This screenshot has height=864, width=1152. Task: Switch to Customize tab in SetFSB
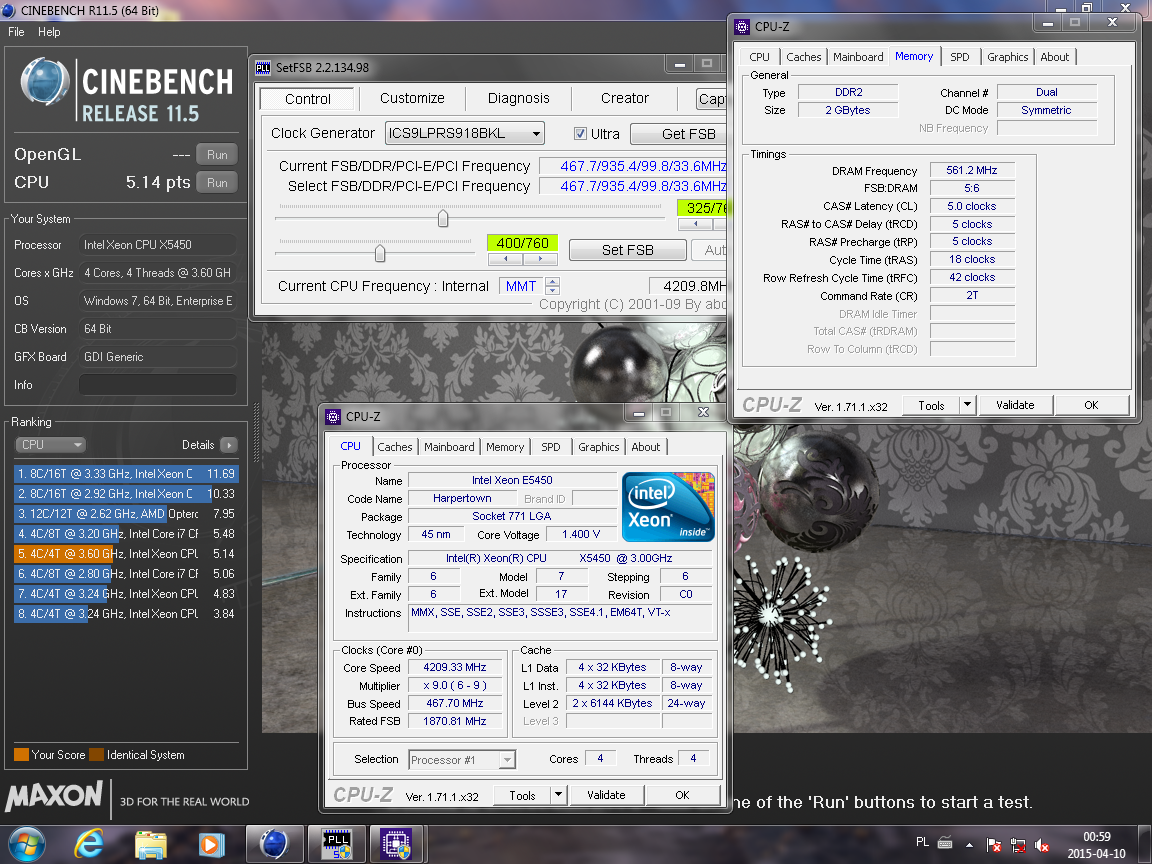pos(412,98)
